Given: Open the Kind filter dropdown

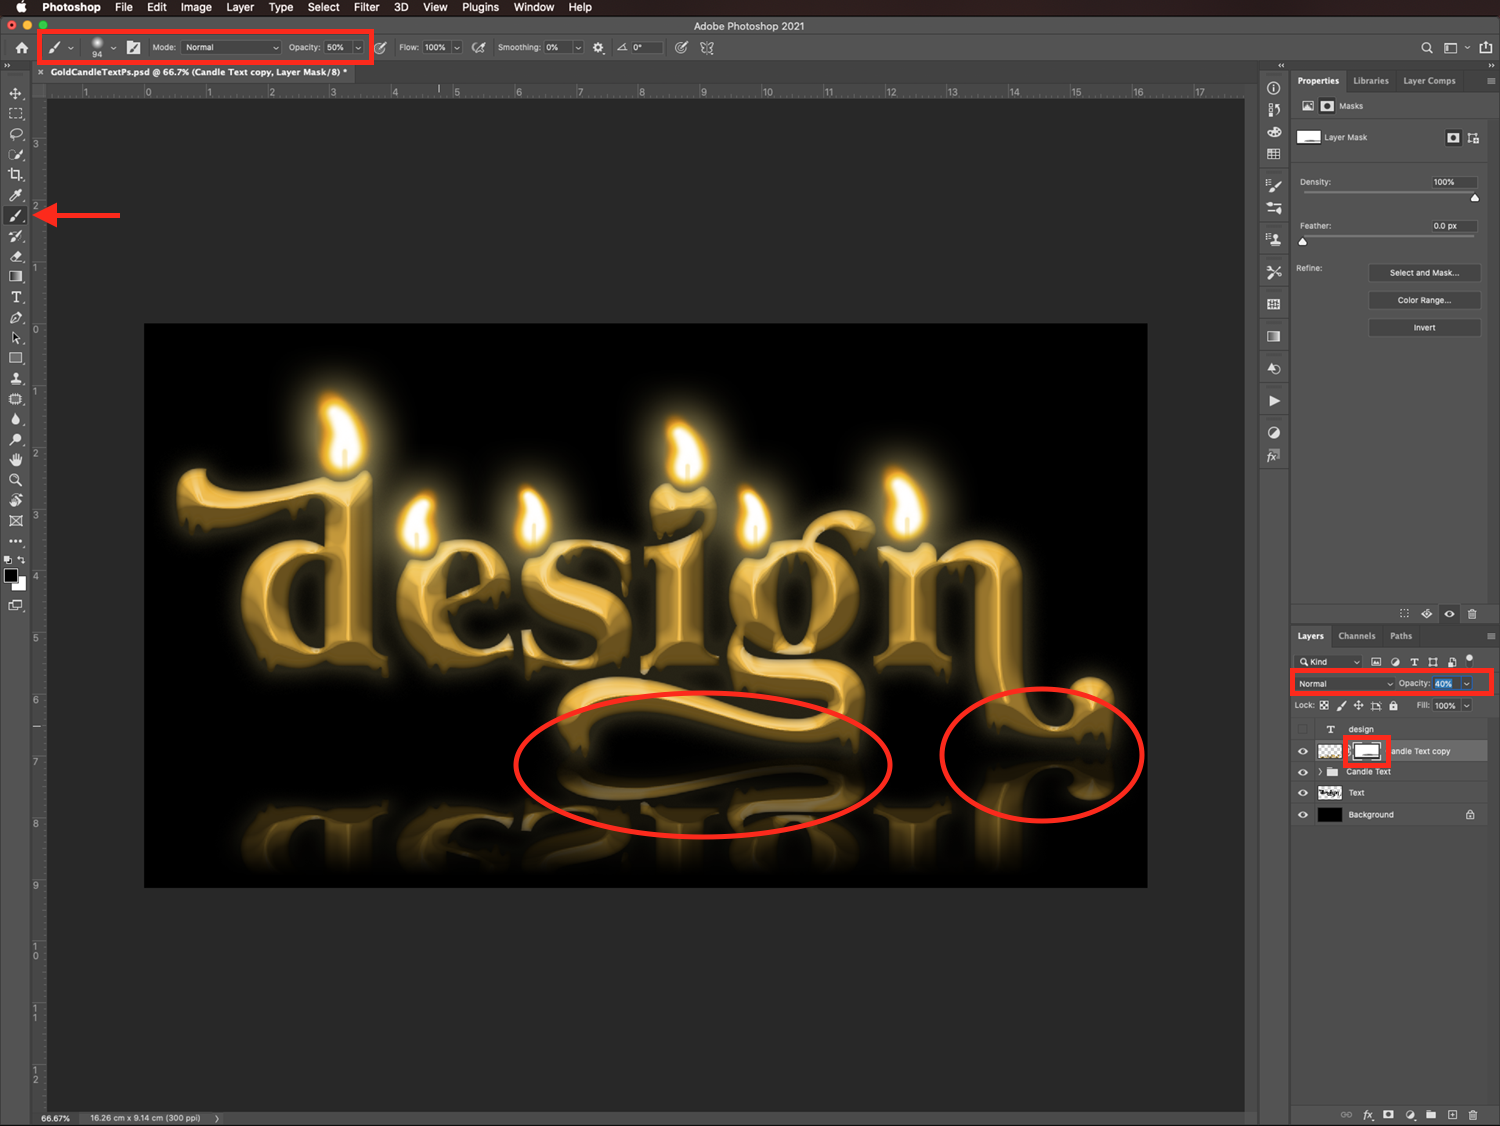Looking at the screenshot, I should click(x=1330, y=662).
